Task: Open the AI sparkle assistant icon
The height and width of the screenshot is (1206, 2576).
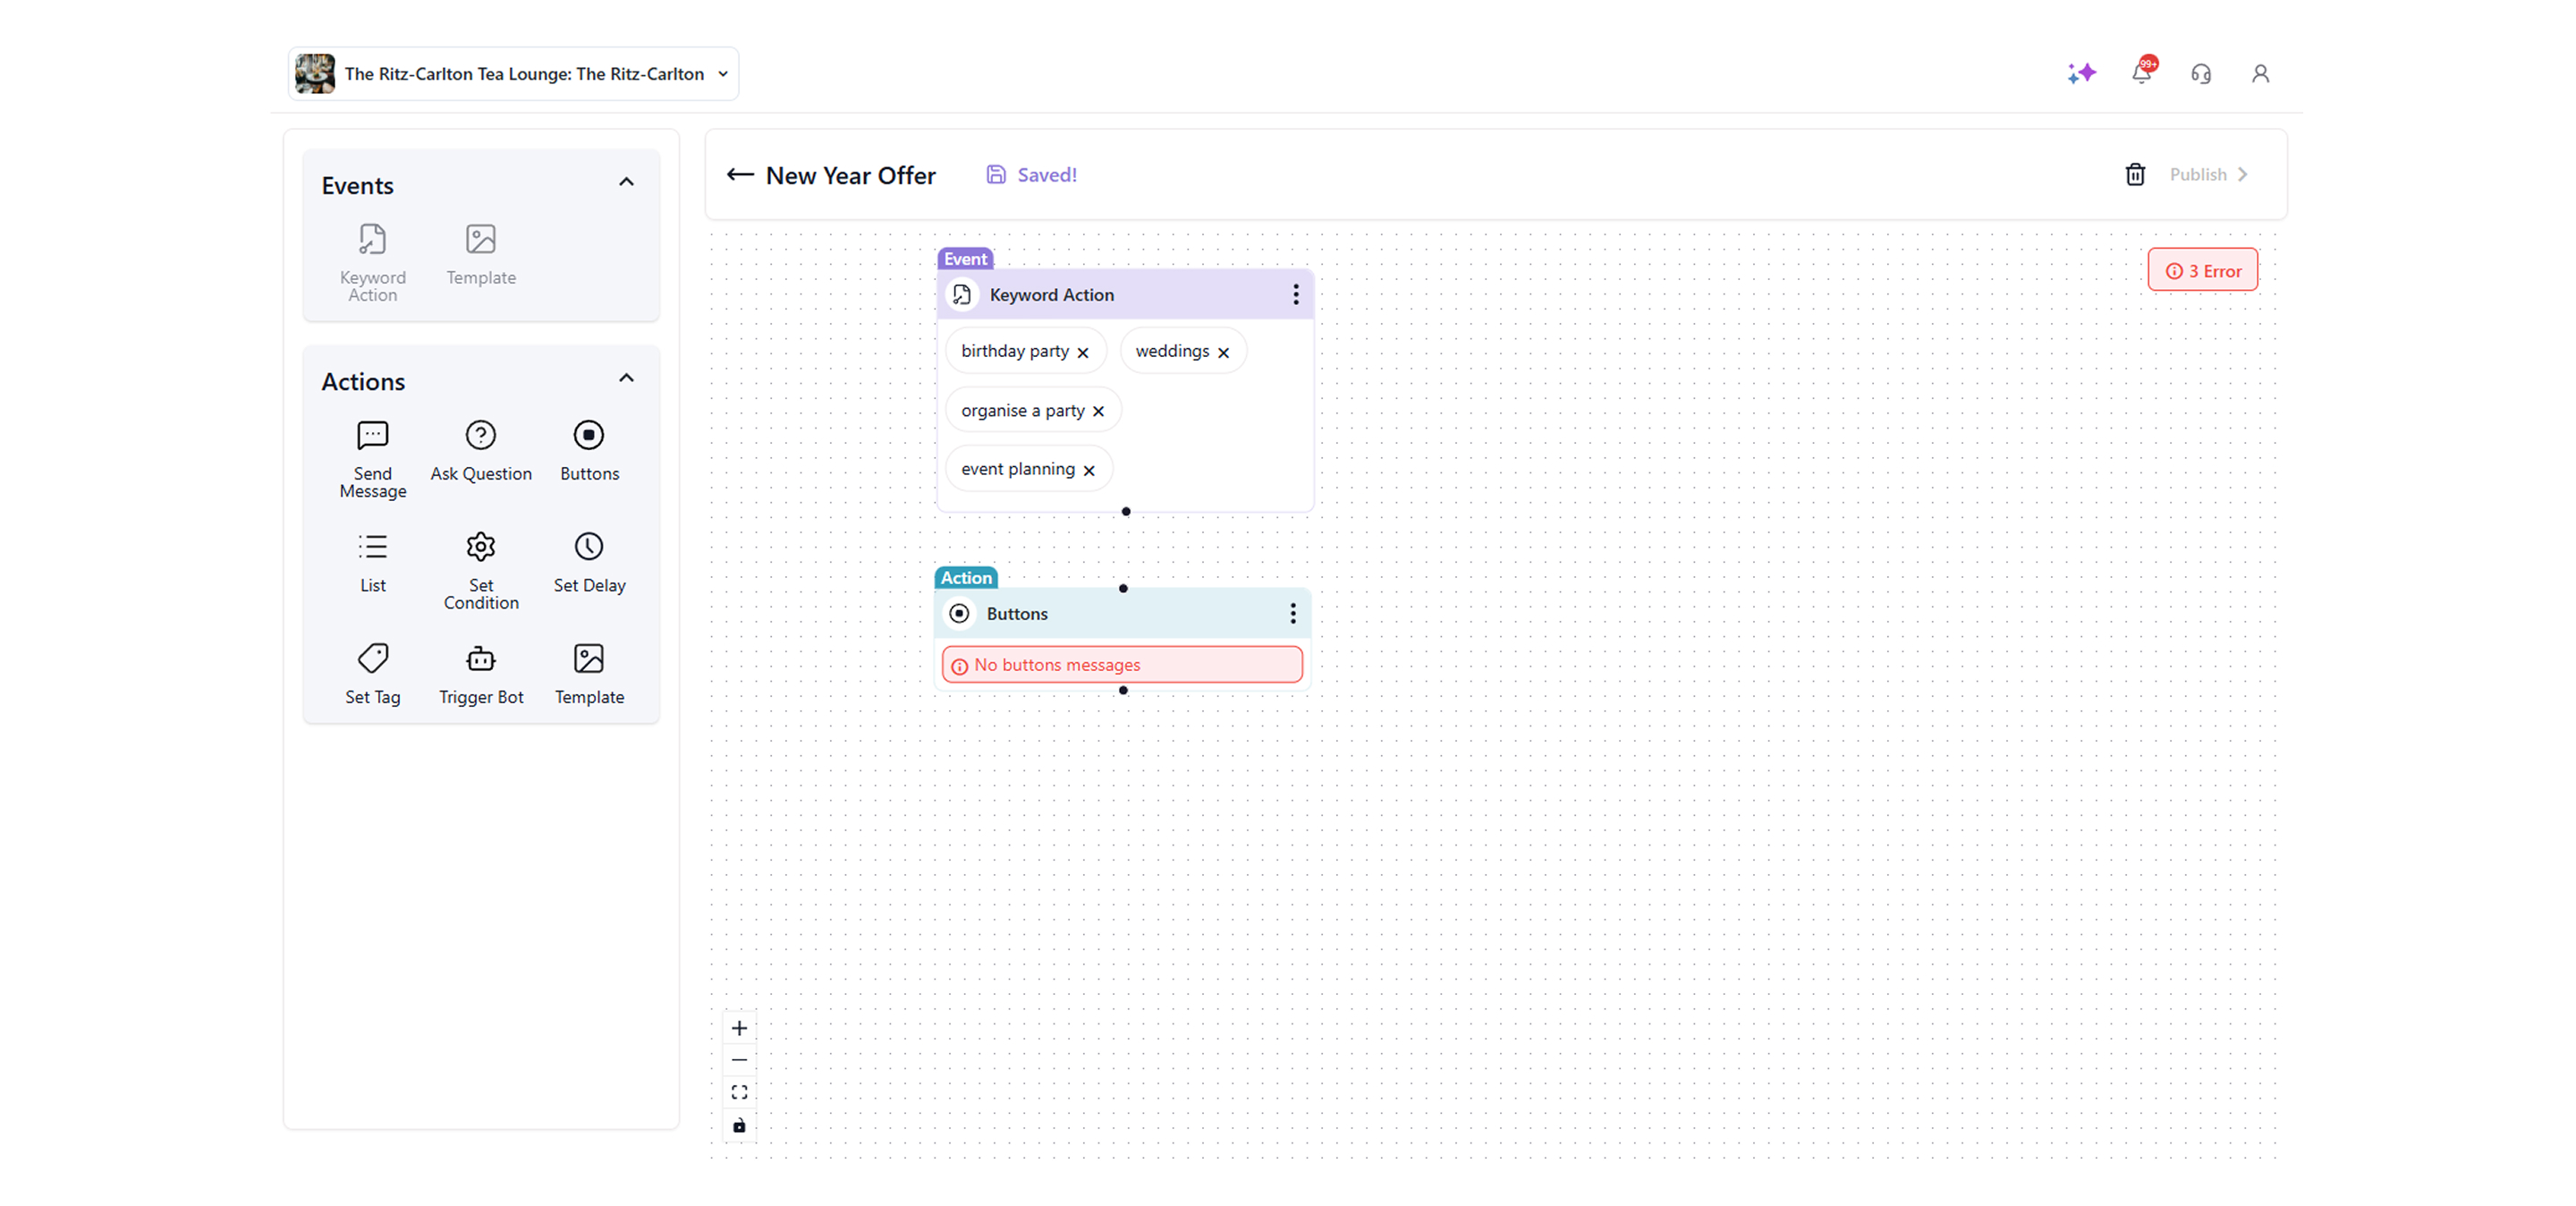Action: tap(2081, 73)
